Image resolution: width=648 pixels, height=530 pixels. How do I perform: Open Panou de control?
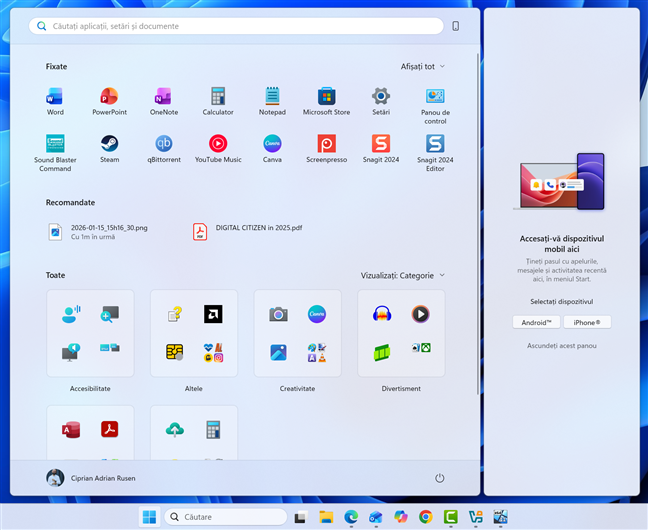[x=435, y=106]
